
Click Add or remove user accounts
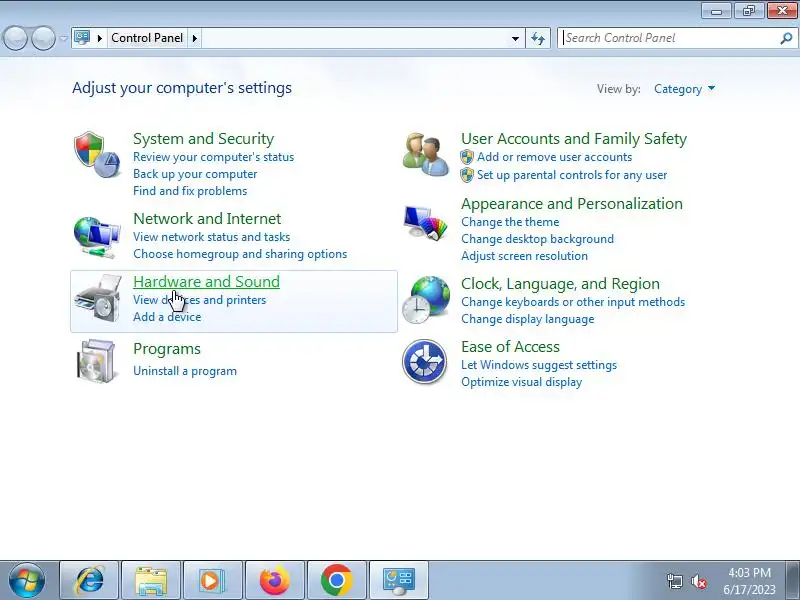click(x=554, y=157)
